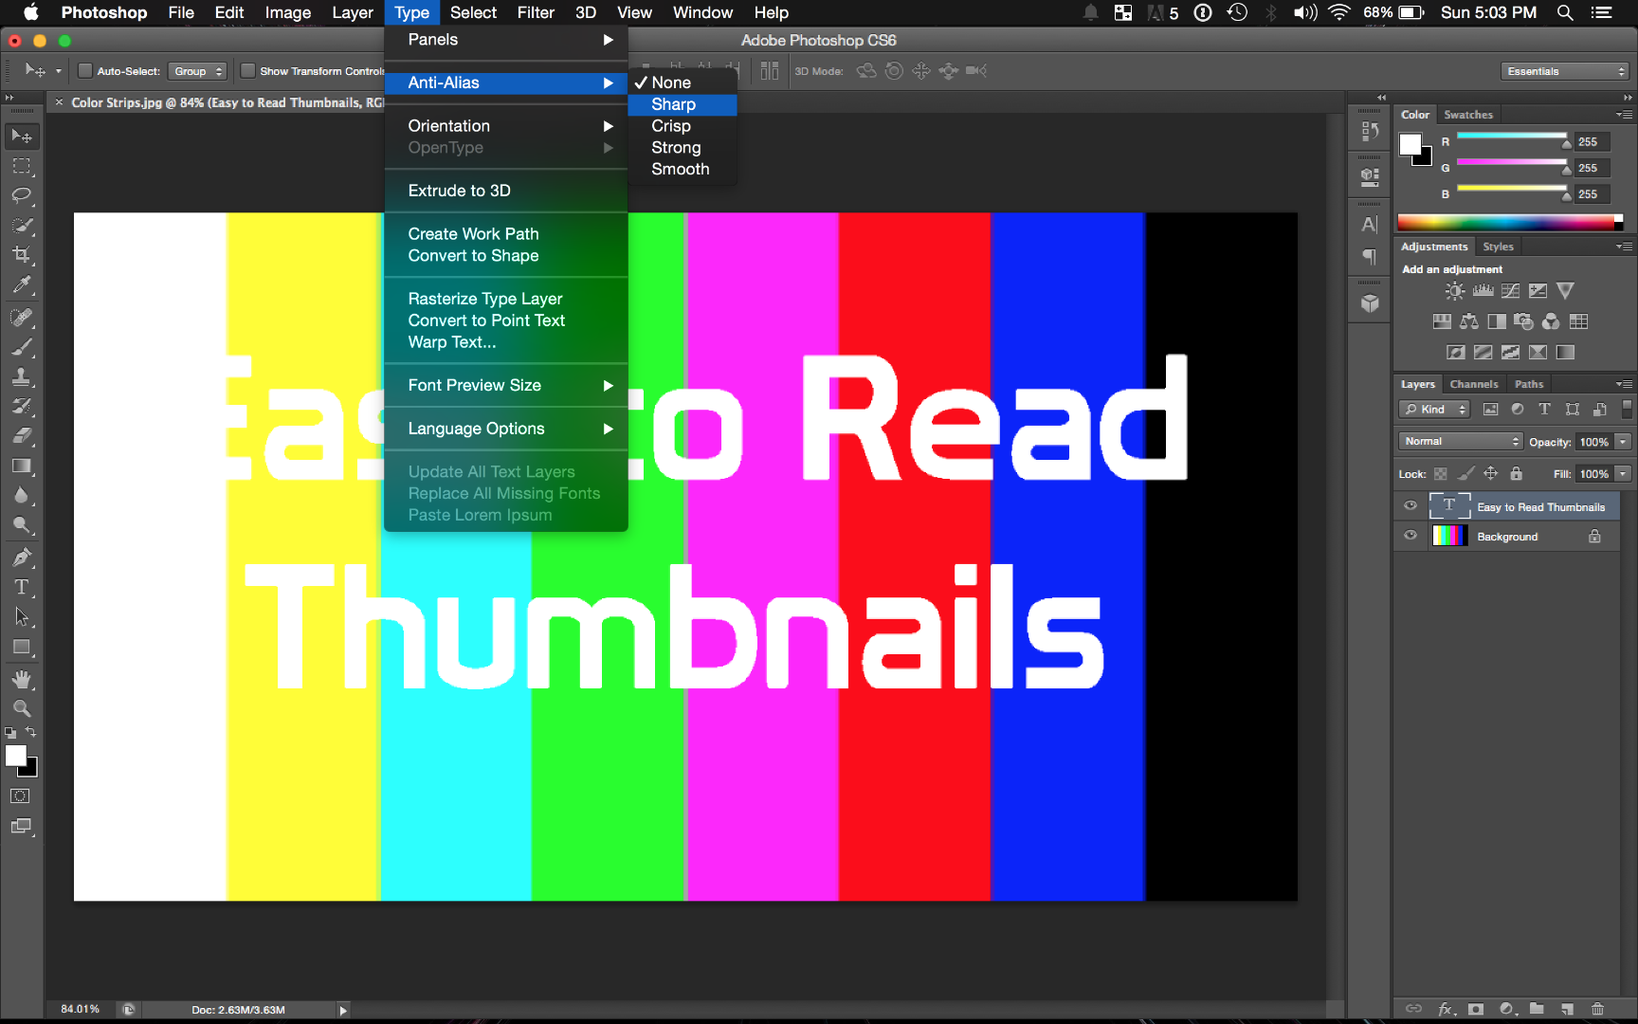
Task: Enable Show Transform Controls
Action: [x=246, y=71]
